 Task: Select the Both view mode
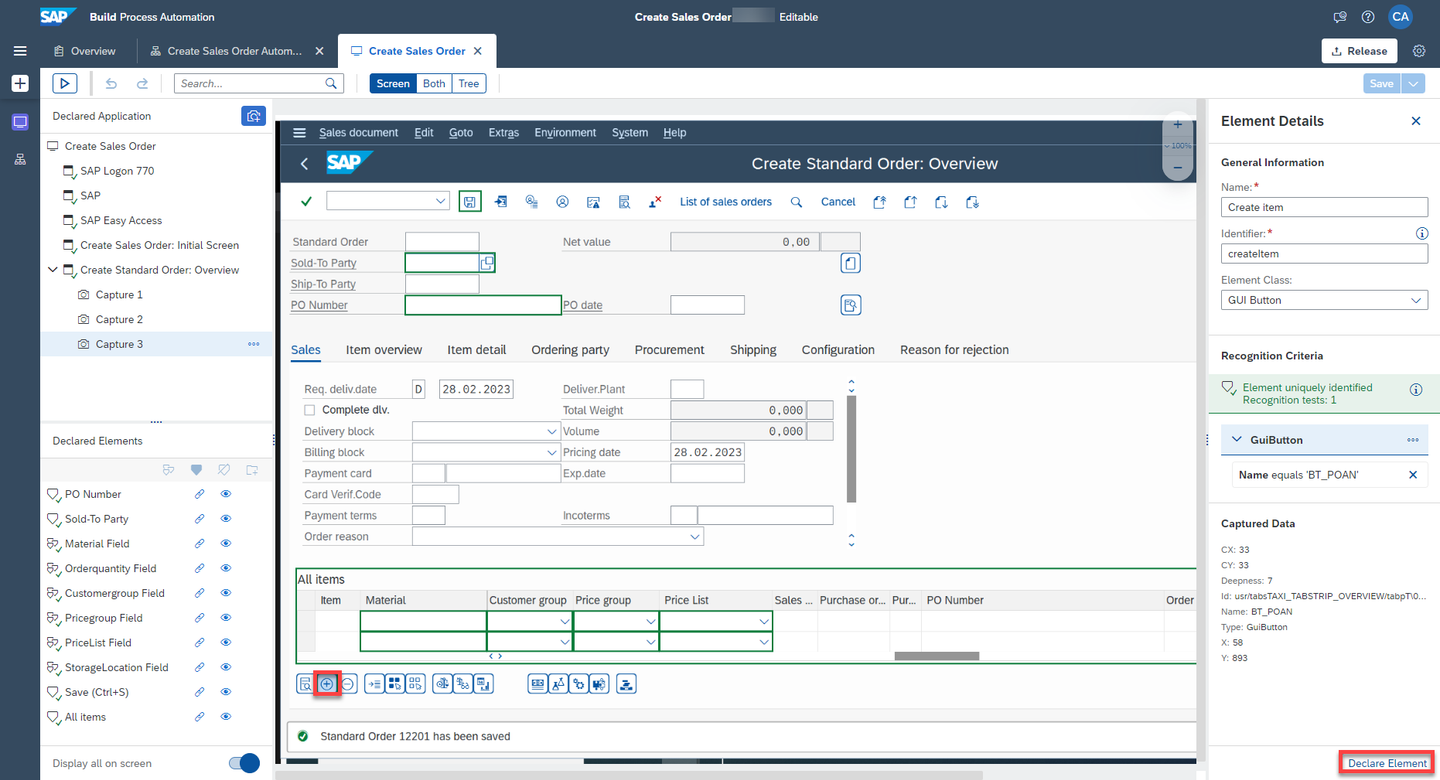tap(434, 84)
